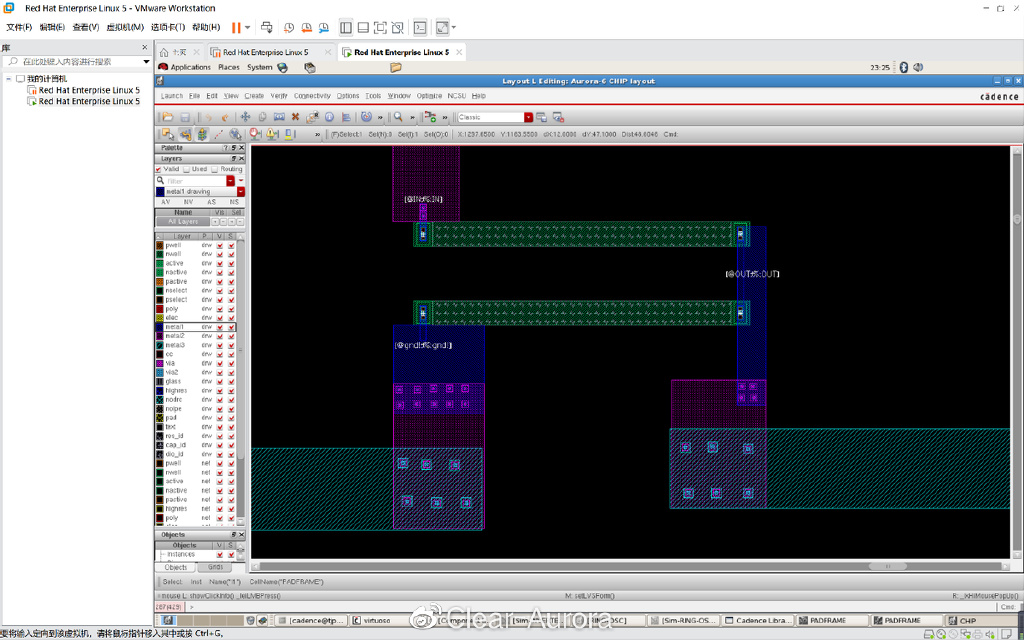This screenshot has width=1024, height=640.
Task: Open the VMware library search dropdown arrow
Action: pyautogui.click(x=146, y=61)
